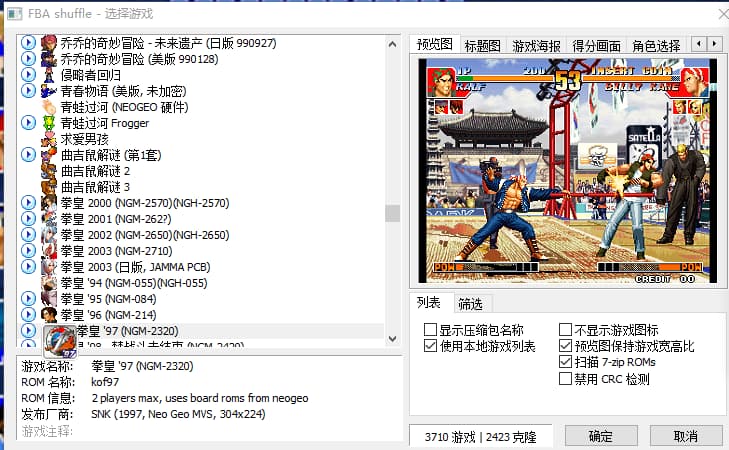Expand the 拳皇 2001 clone tree arrow
Viewport: 729px width, 450px height.
pyautogui.click(x=28, y=219)
